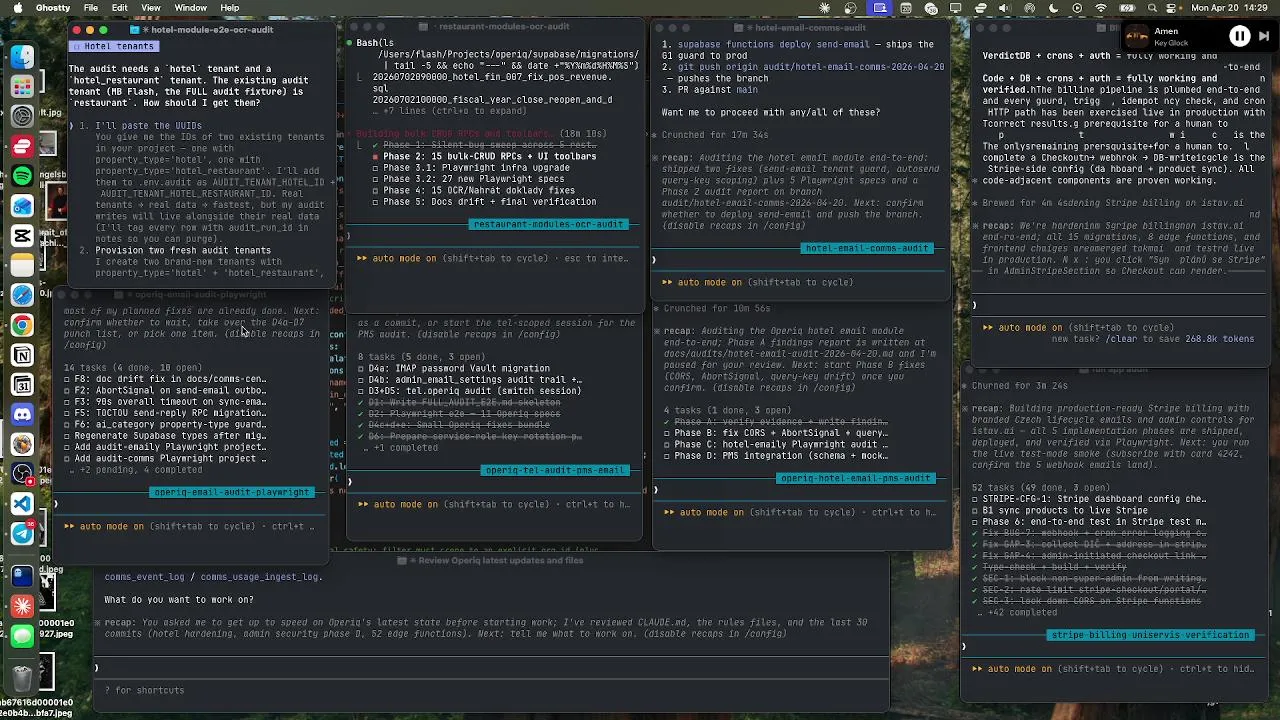Open Calendar app in the dock
The width and height of the screenshot is (1280, 720).
[x=22, y=385]
